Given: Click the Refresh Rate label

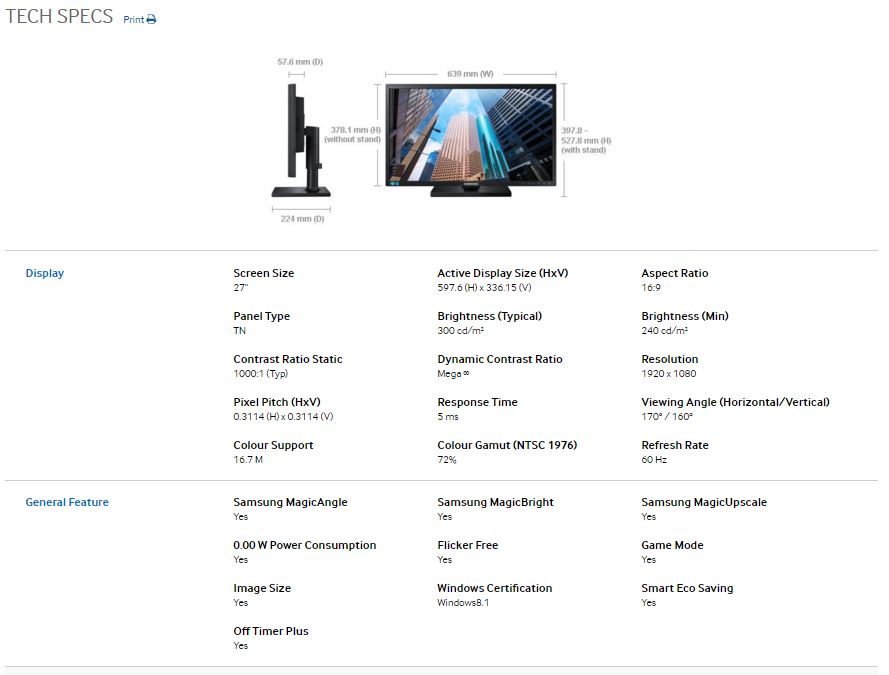Looking at the screenshot, I should pyautogui.click(x=674, y=445).
